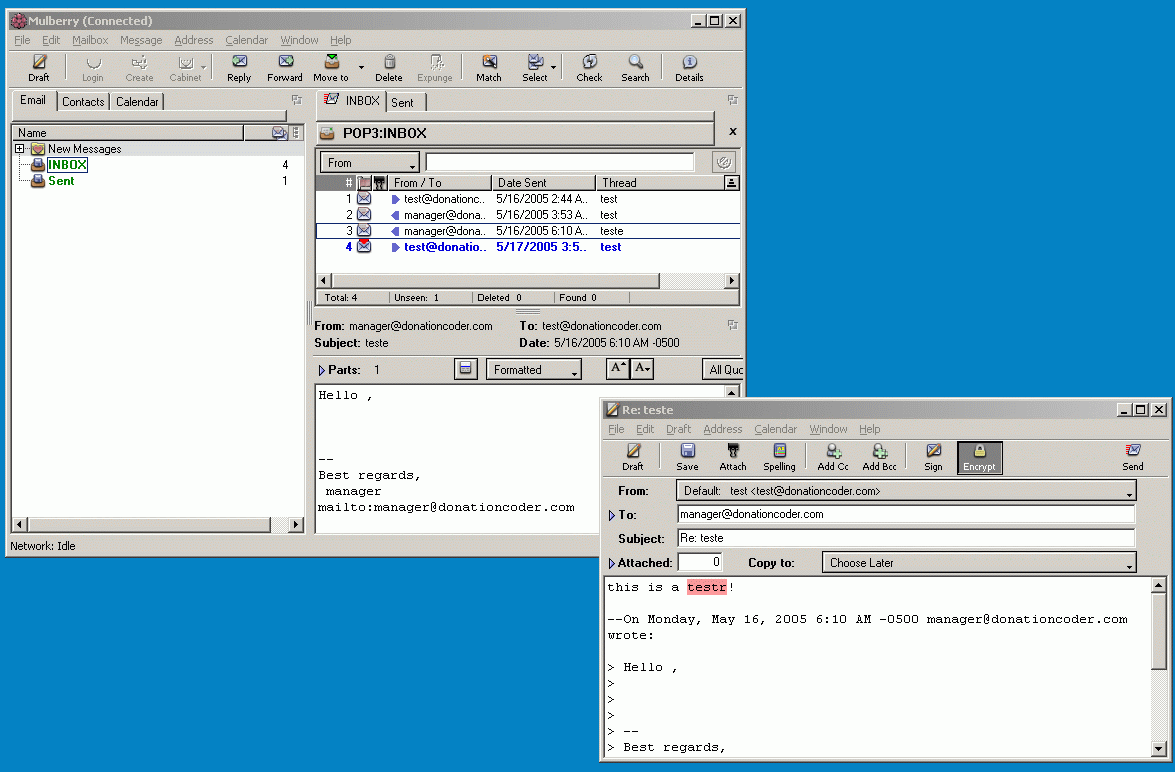Sort by the From / To column
The width and height of the screenshot is (1175, 772).
click(x=440, y=183)
